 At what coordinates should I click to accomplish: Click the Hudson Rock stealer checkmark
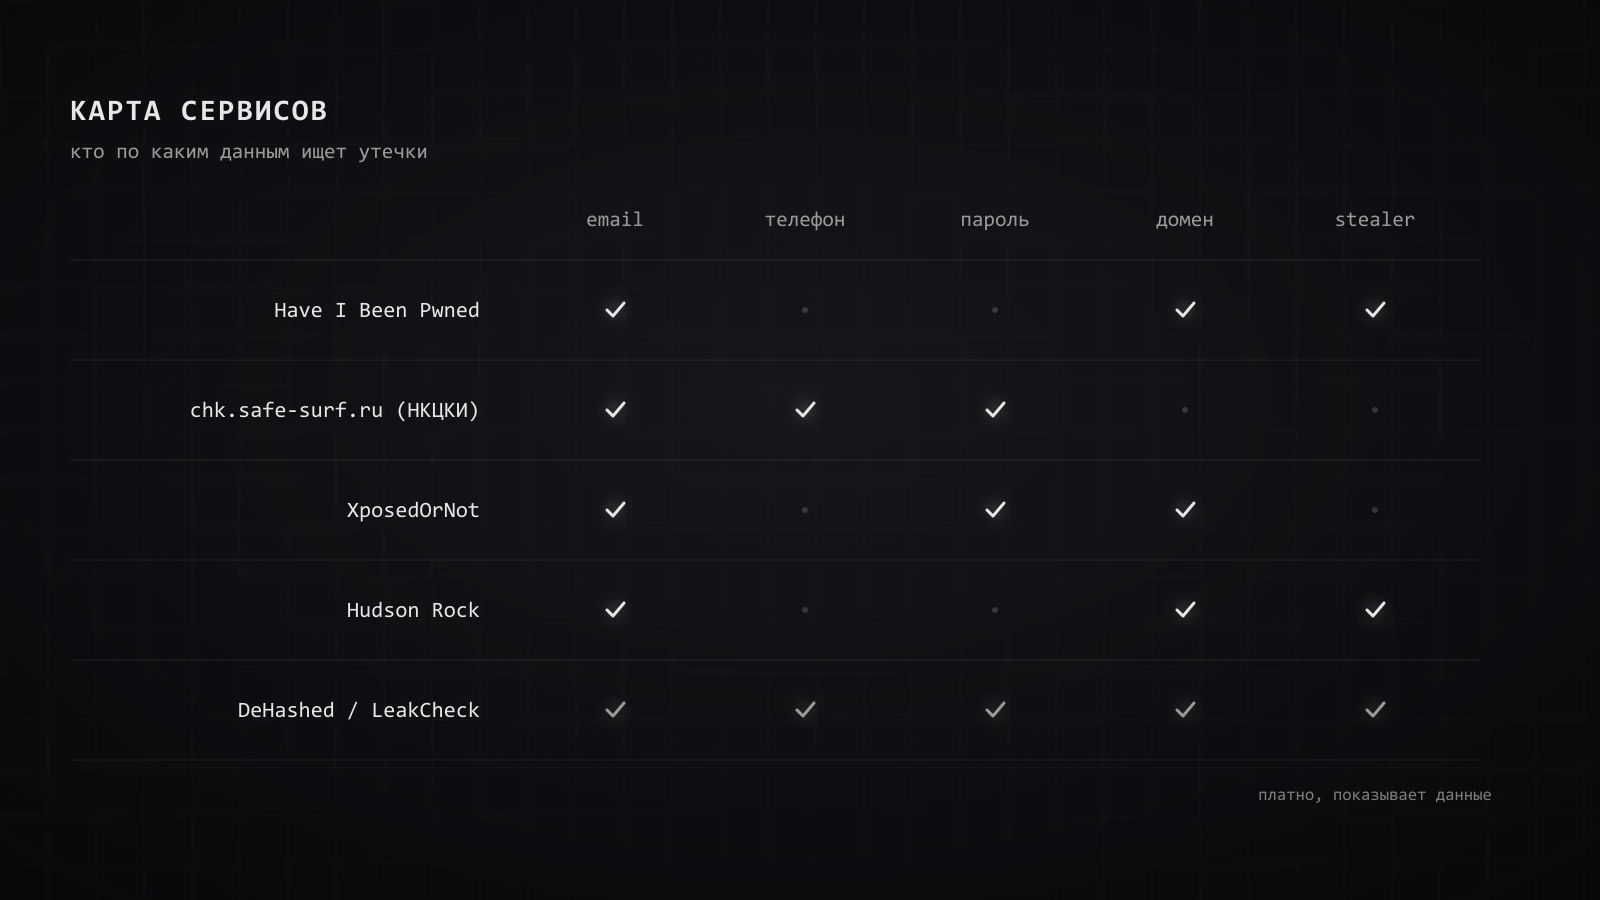click(1375, 610)
